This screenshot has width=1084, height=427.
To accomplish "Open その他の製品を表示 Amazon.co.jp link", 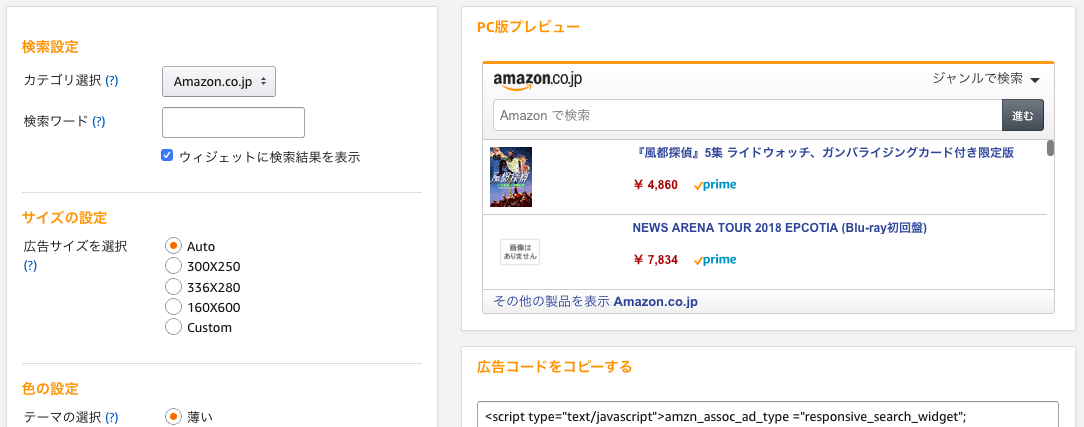I will point(596,302).
